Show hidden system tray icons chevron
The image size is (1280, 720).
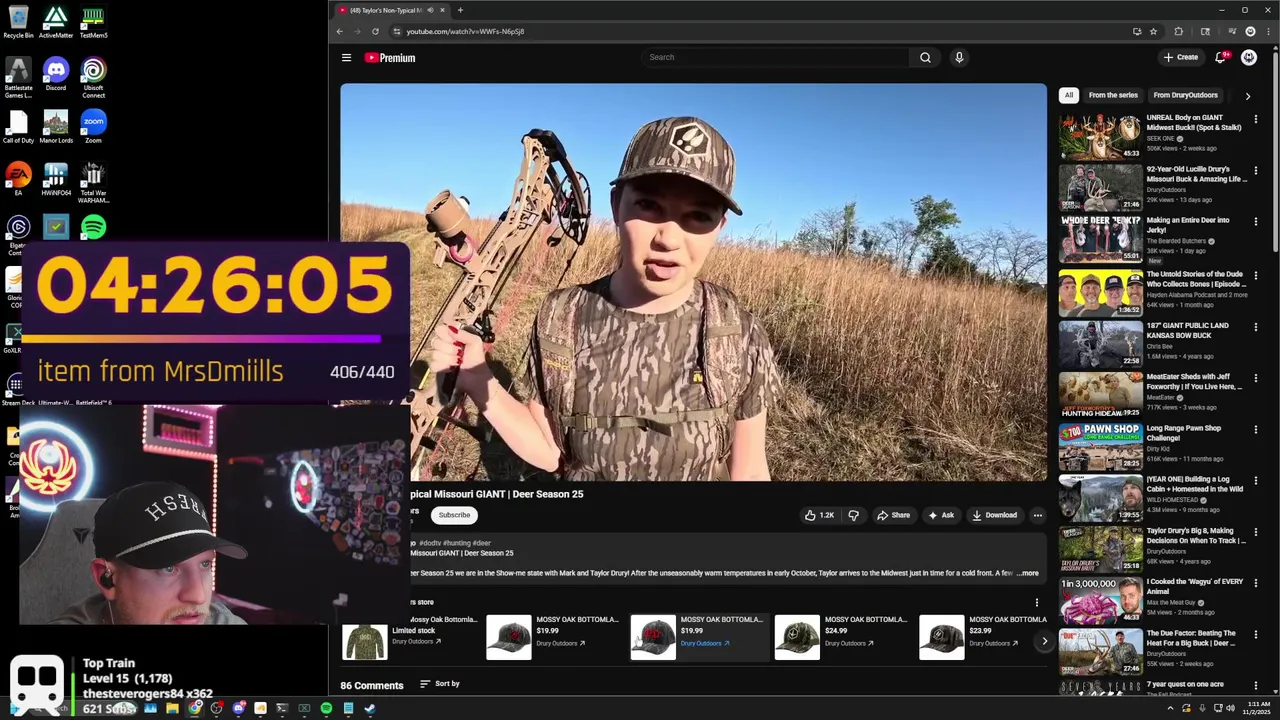pos(1170,708)
